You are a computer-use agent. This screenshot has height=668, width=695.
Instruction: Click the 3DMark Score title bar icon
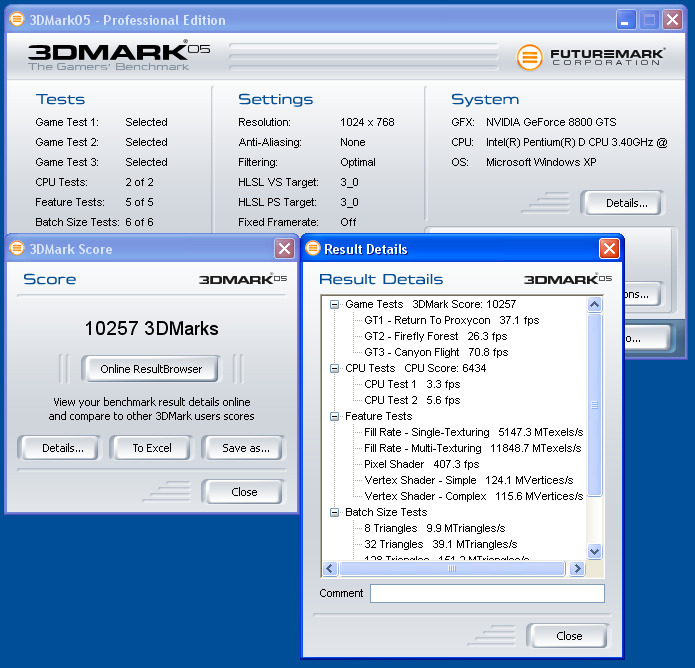[17, 248]
